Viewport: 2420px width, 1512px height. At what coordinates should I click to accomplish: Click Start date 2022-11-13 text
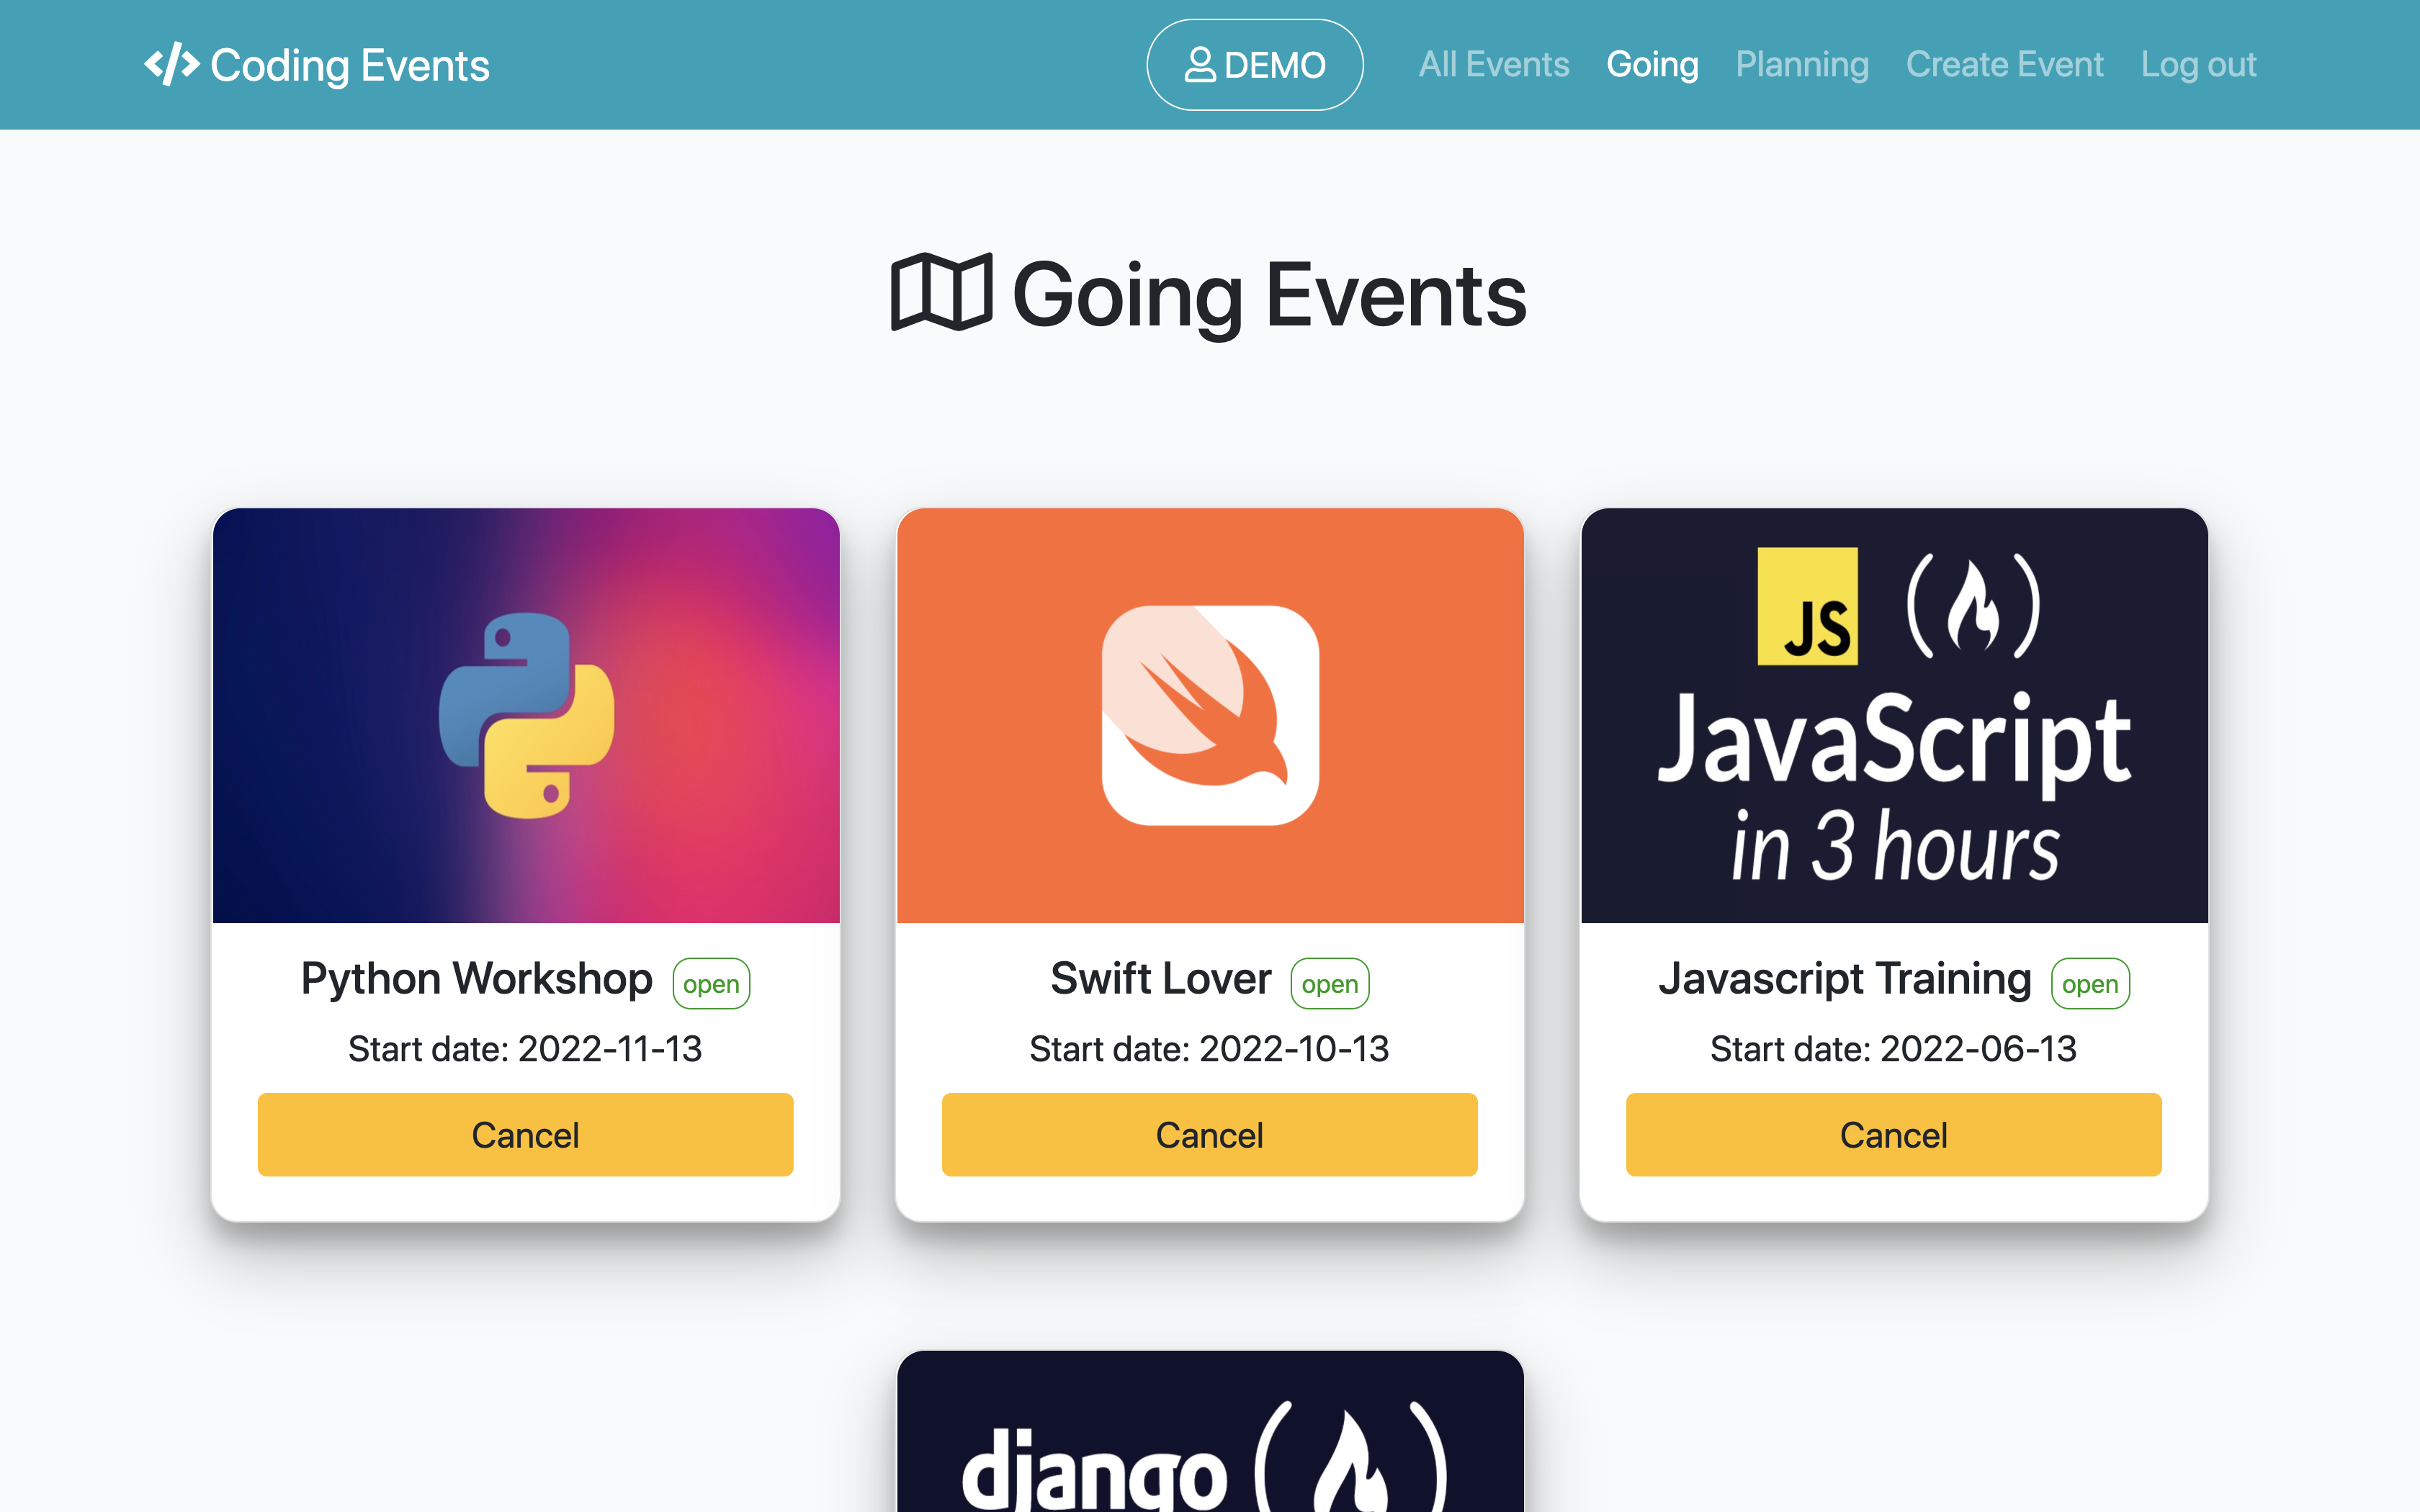(x=526, y=1049)
